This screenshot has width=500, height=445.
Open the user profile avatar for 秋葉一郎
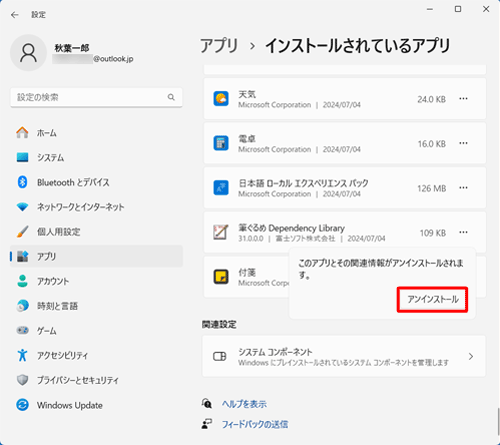click(x=28, y=53)
